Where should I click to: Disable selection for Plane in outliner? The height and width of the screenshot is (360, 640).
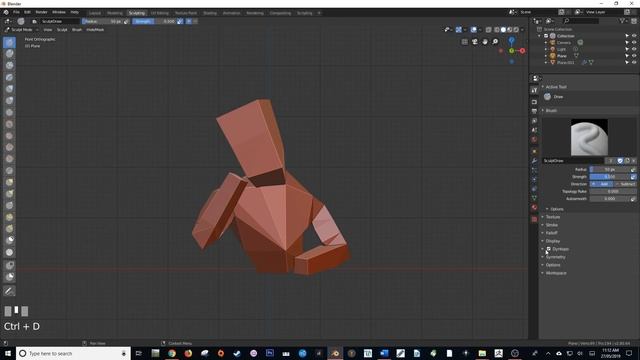click(627, 56)
